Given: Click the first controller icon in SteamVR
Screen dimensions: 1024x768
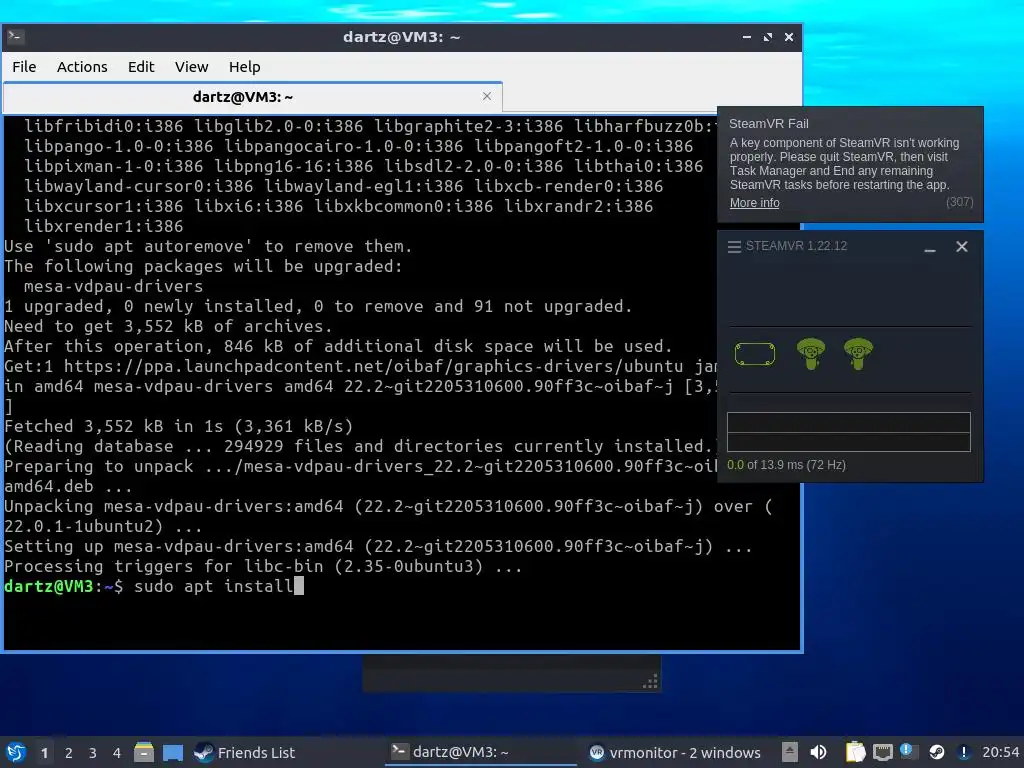Looking at the screenshot, I should 810,354.
